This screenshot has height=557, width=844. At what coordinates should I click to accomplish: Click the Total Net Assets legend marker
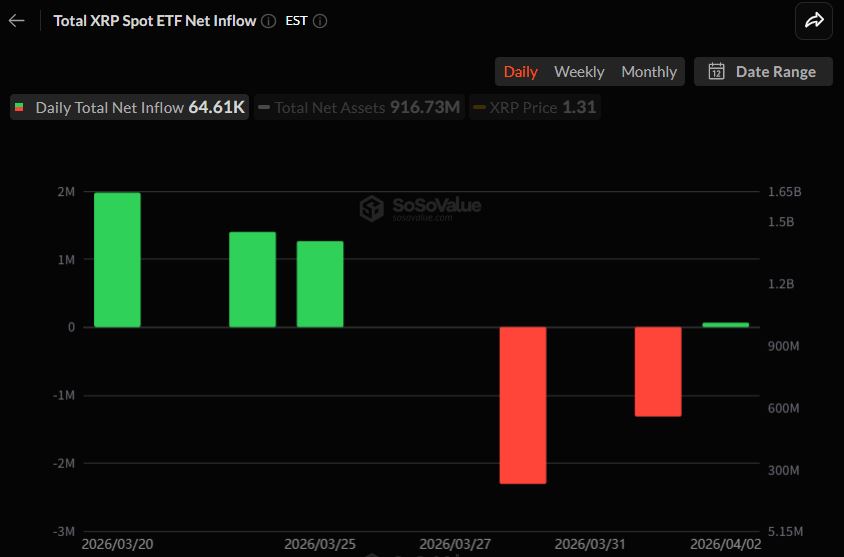pos(264,107)
